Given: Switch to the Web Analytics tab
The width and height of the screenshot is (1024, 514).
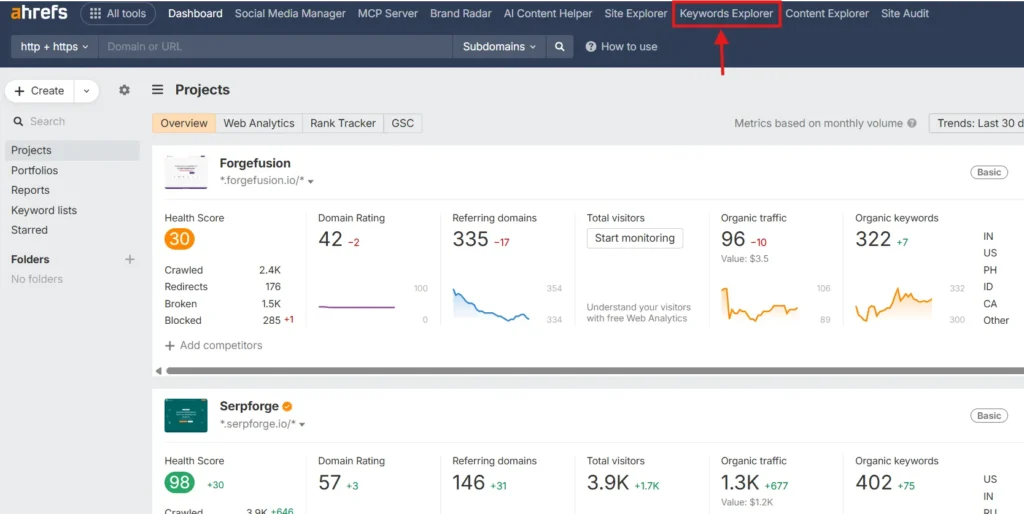Looking at the screenshot, I should pyautogui.click(x=259, y=123).
